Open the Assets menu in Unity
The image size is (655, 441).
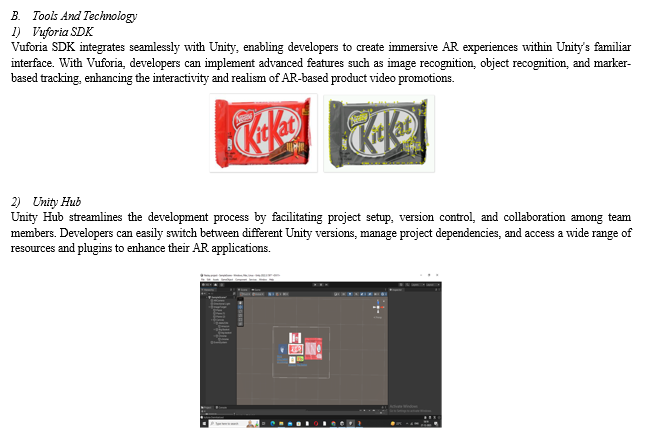point(216,279)
